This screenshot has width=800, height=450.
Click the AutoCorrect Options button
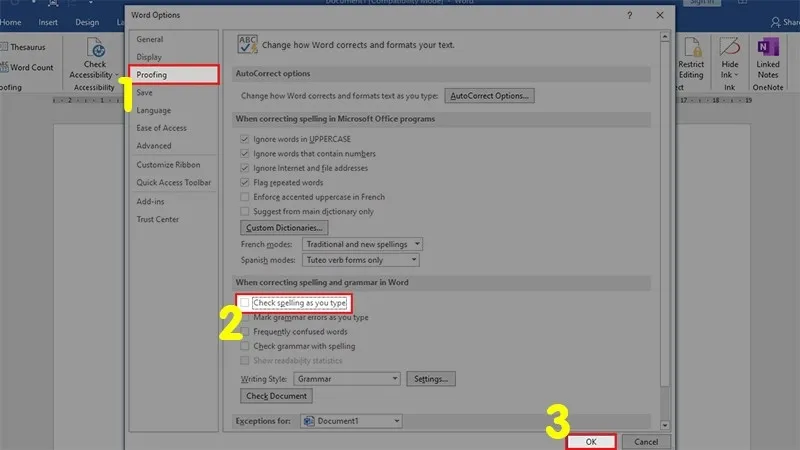(x=490, y=96)
